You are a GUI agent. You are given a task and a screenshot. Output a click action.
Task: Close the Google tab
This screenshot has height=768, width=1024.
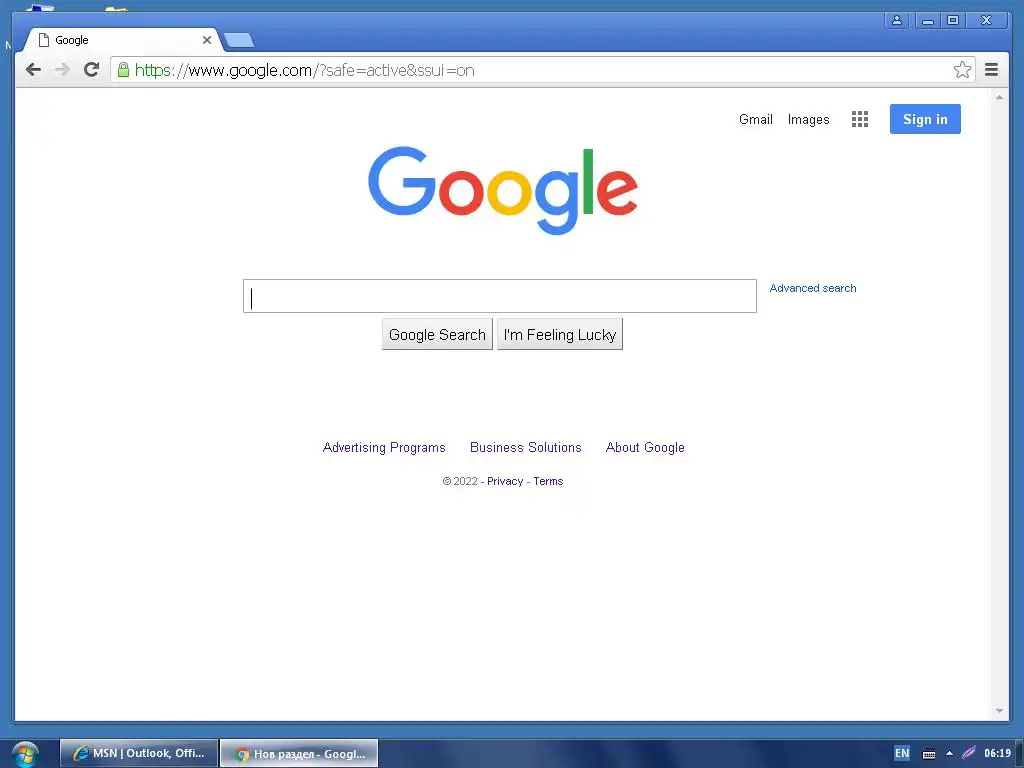(206, 40)
